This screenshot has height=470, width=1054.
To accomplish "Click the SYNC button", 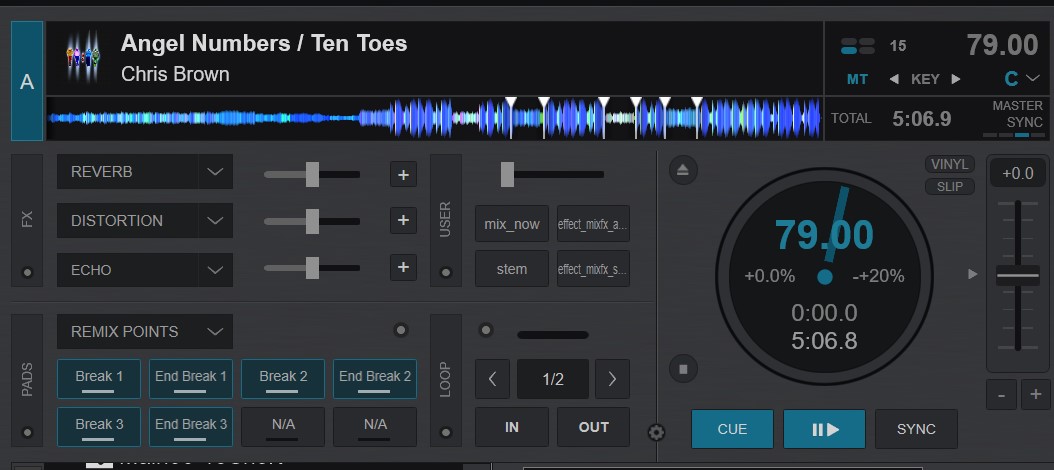I will [x=916, y=429].
